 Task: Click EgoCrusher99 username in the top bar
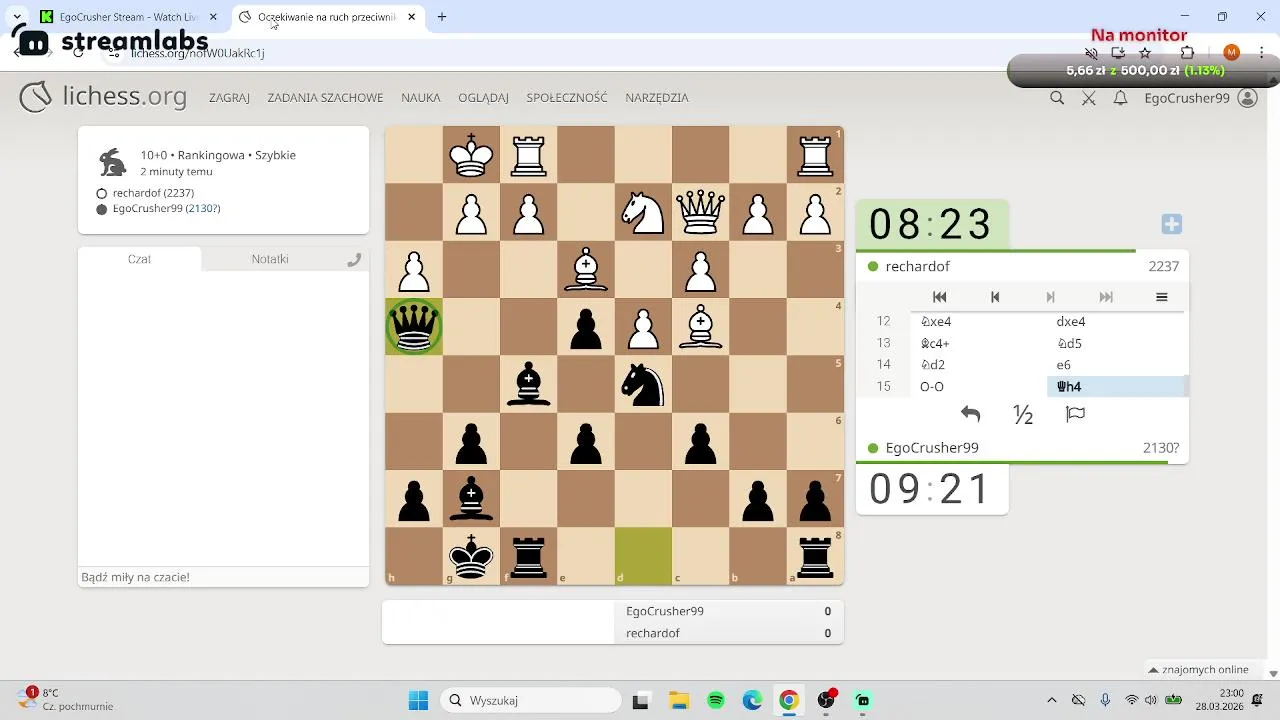pyautogui.click(x=1187, y=98)
